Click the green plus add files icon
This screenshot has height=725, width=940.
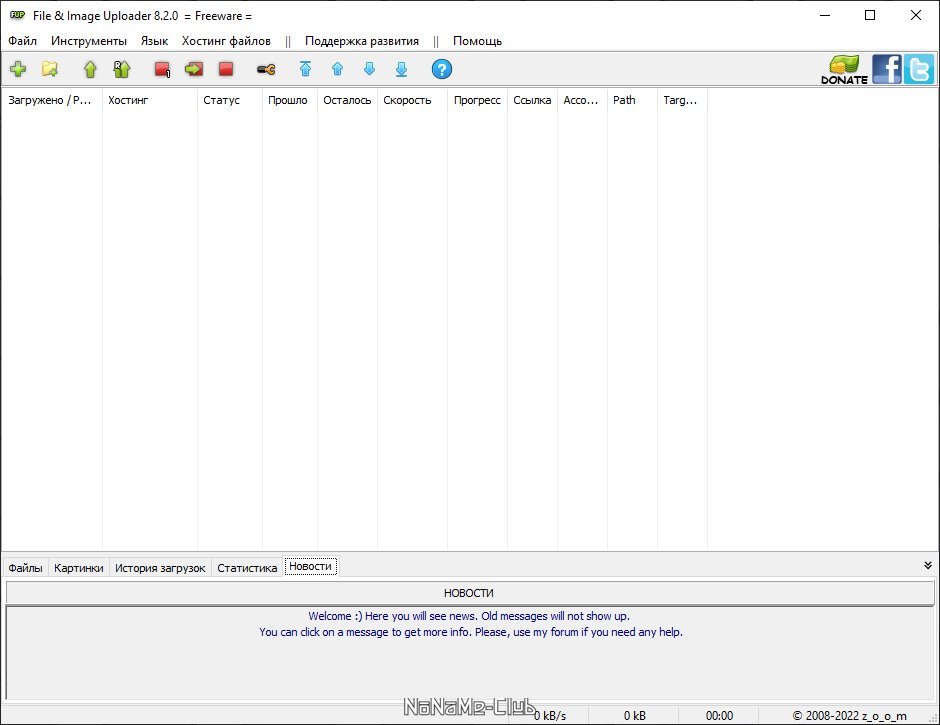18,70
